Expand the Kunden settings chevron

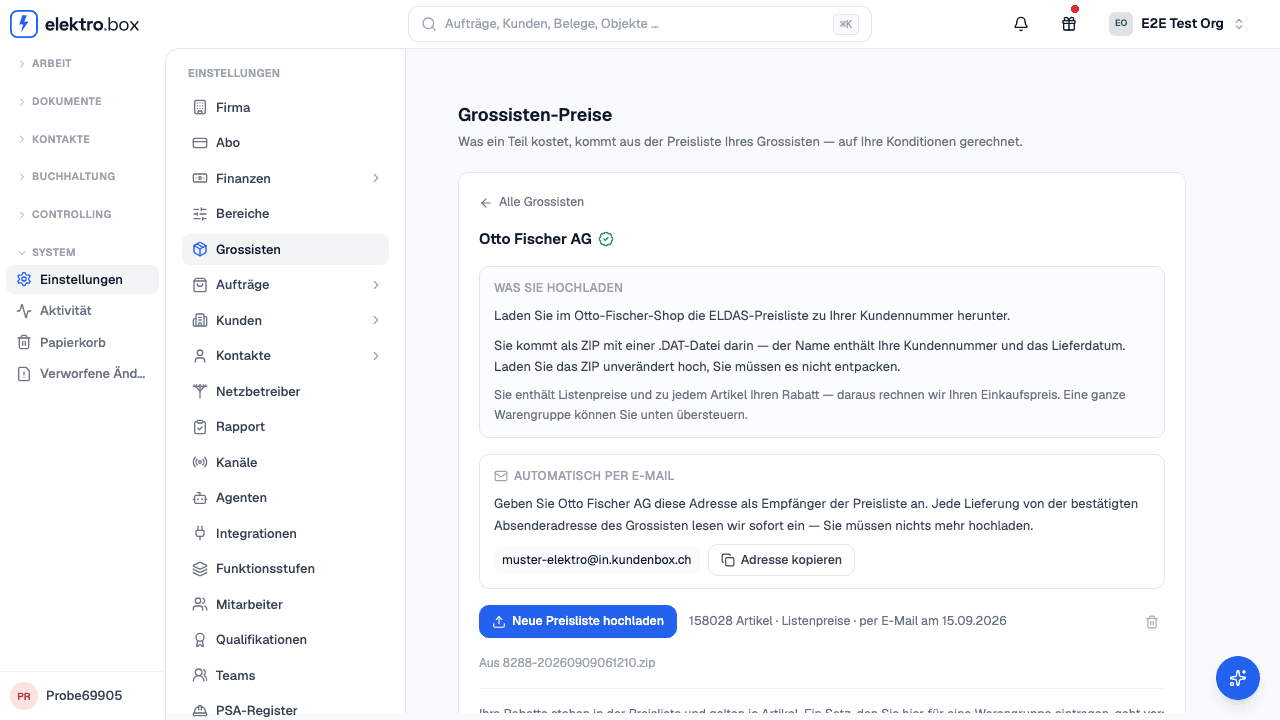tap(376, 320)
